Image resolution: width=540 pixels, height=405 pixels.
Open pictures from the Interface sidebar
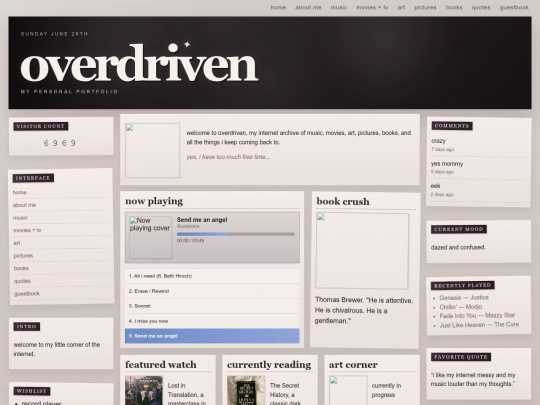coord(23,256)
